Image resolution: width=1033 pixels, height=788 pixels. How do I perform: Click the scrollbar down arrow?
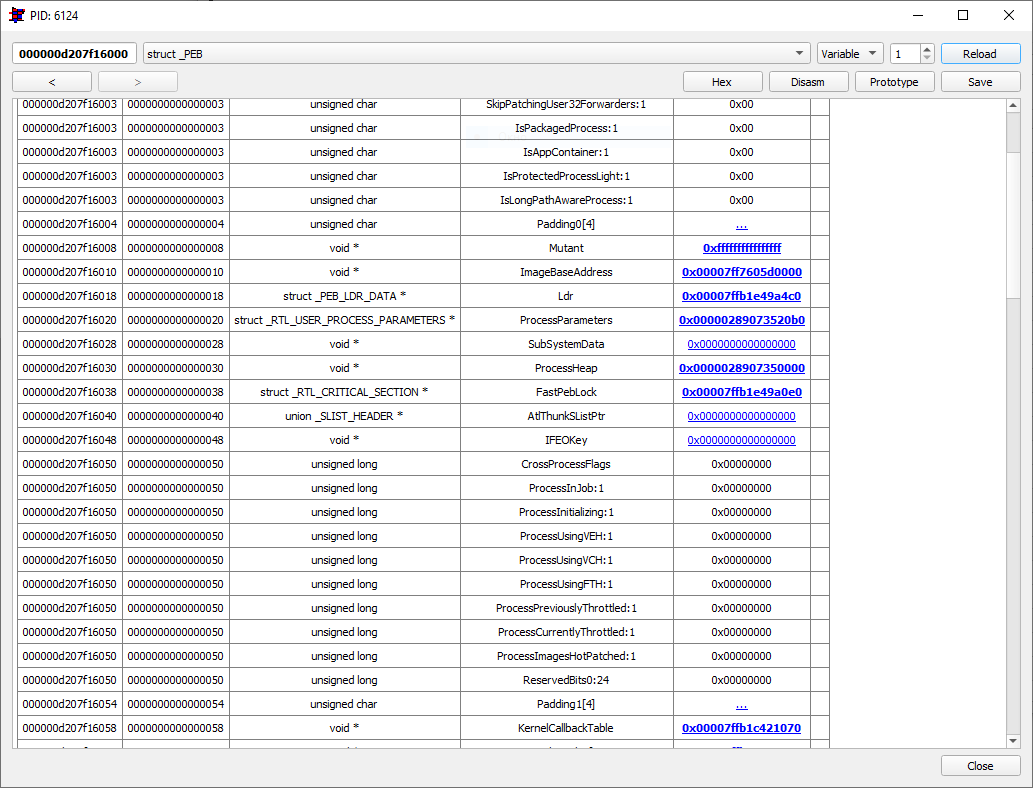[x=1013, y=741]
